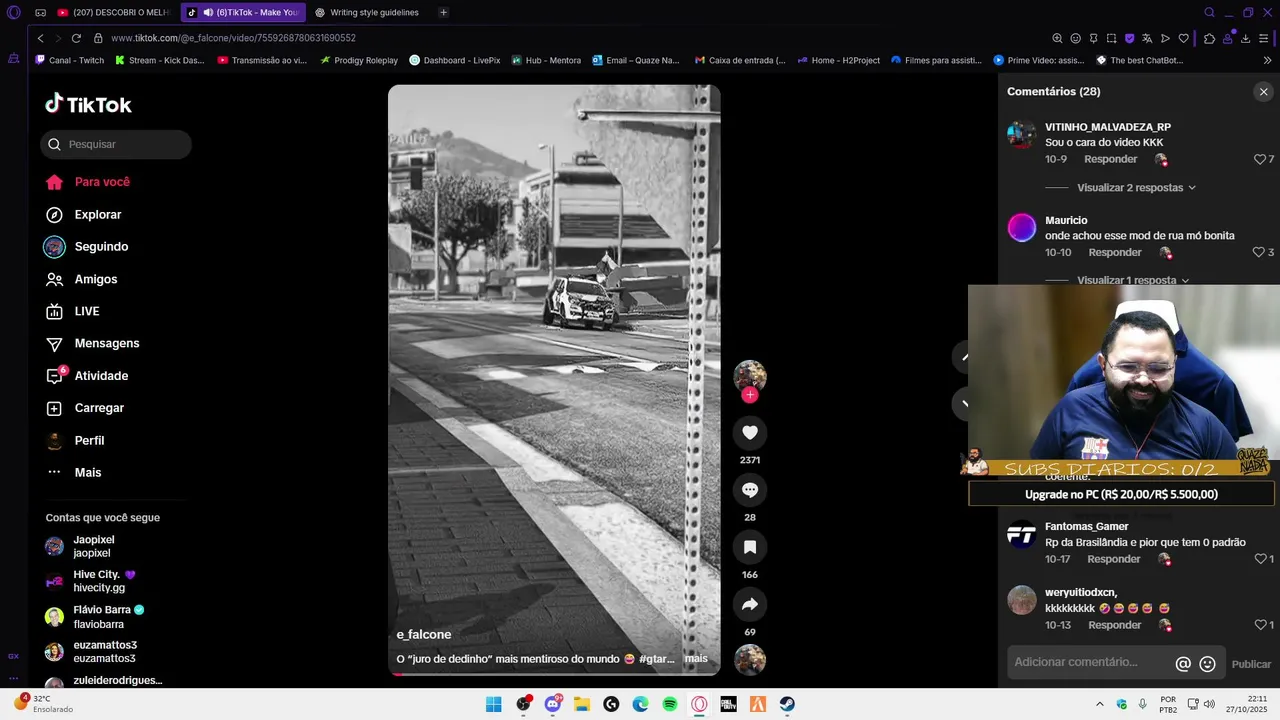Close the Comentários panel

coord(1263,92)
